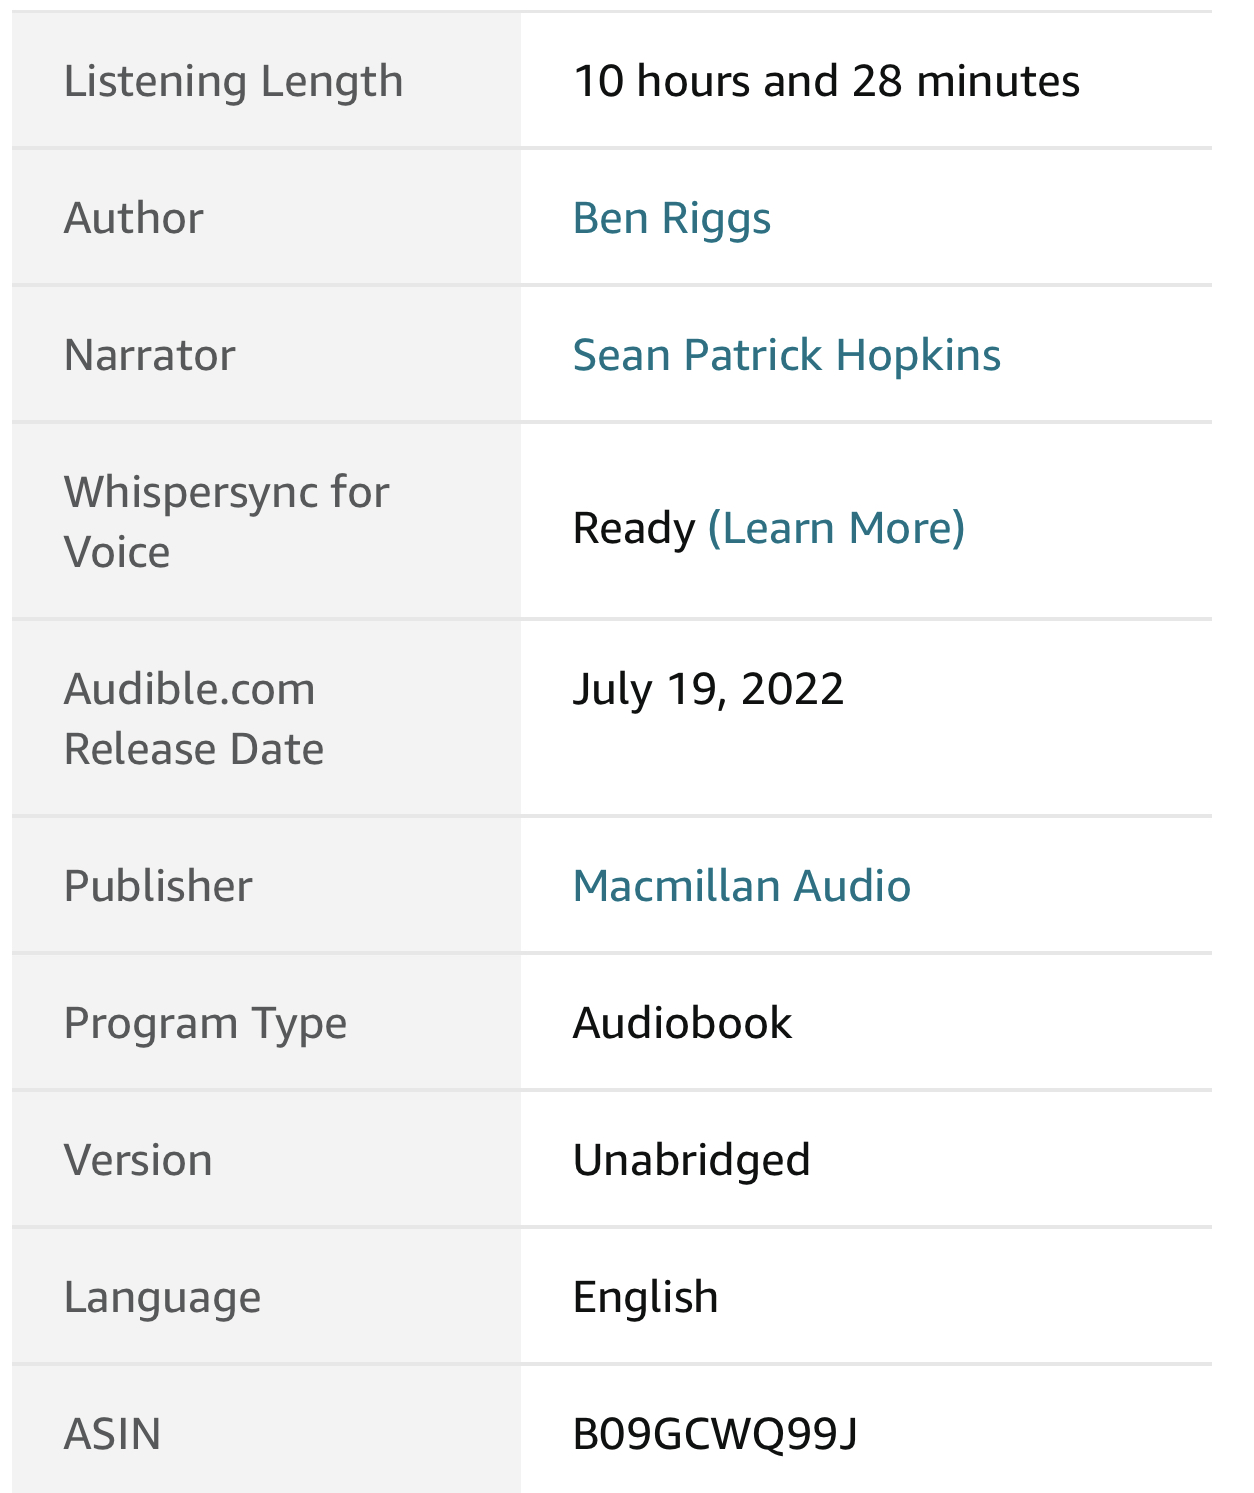
Task: Click the Version row label
Action: [x=138, y=1160]
